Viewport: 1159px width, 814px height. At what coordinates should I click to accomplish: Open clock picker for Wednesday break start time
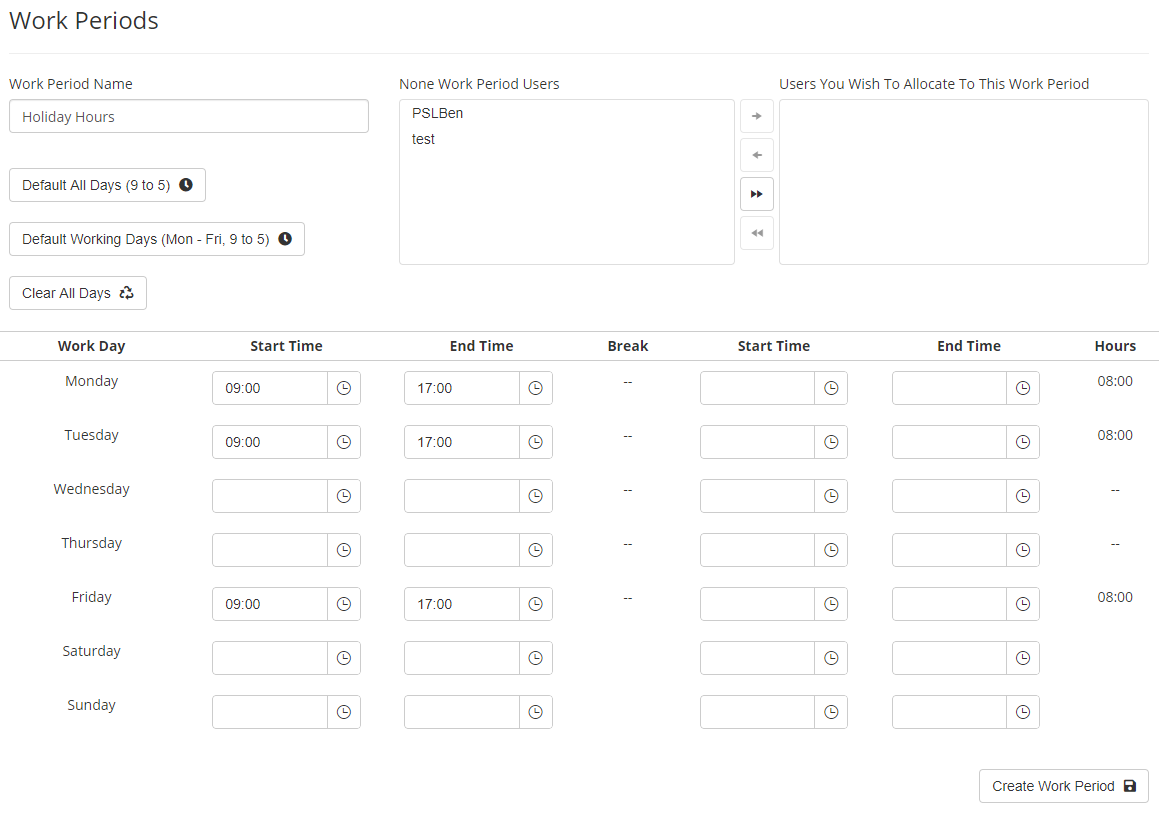pos(832,496)
